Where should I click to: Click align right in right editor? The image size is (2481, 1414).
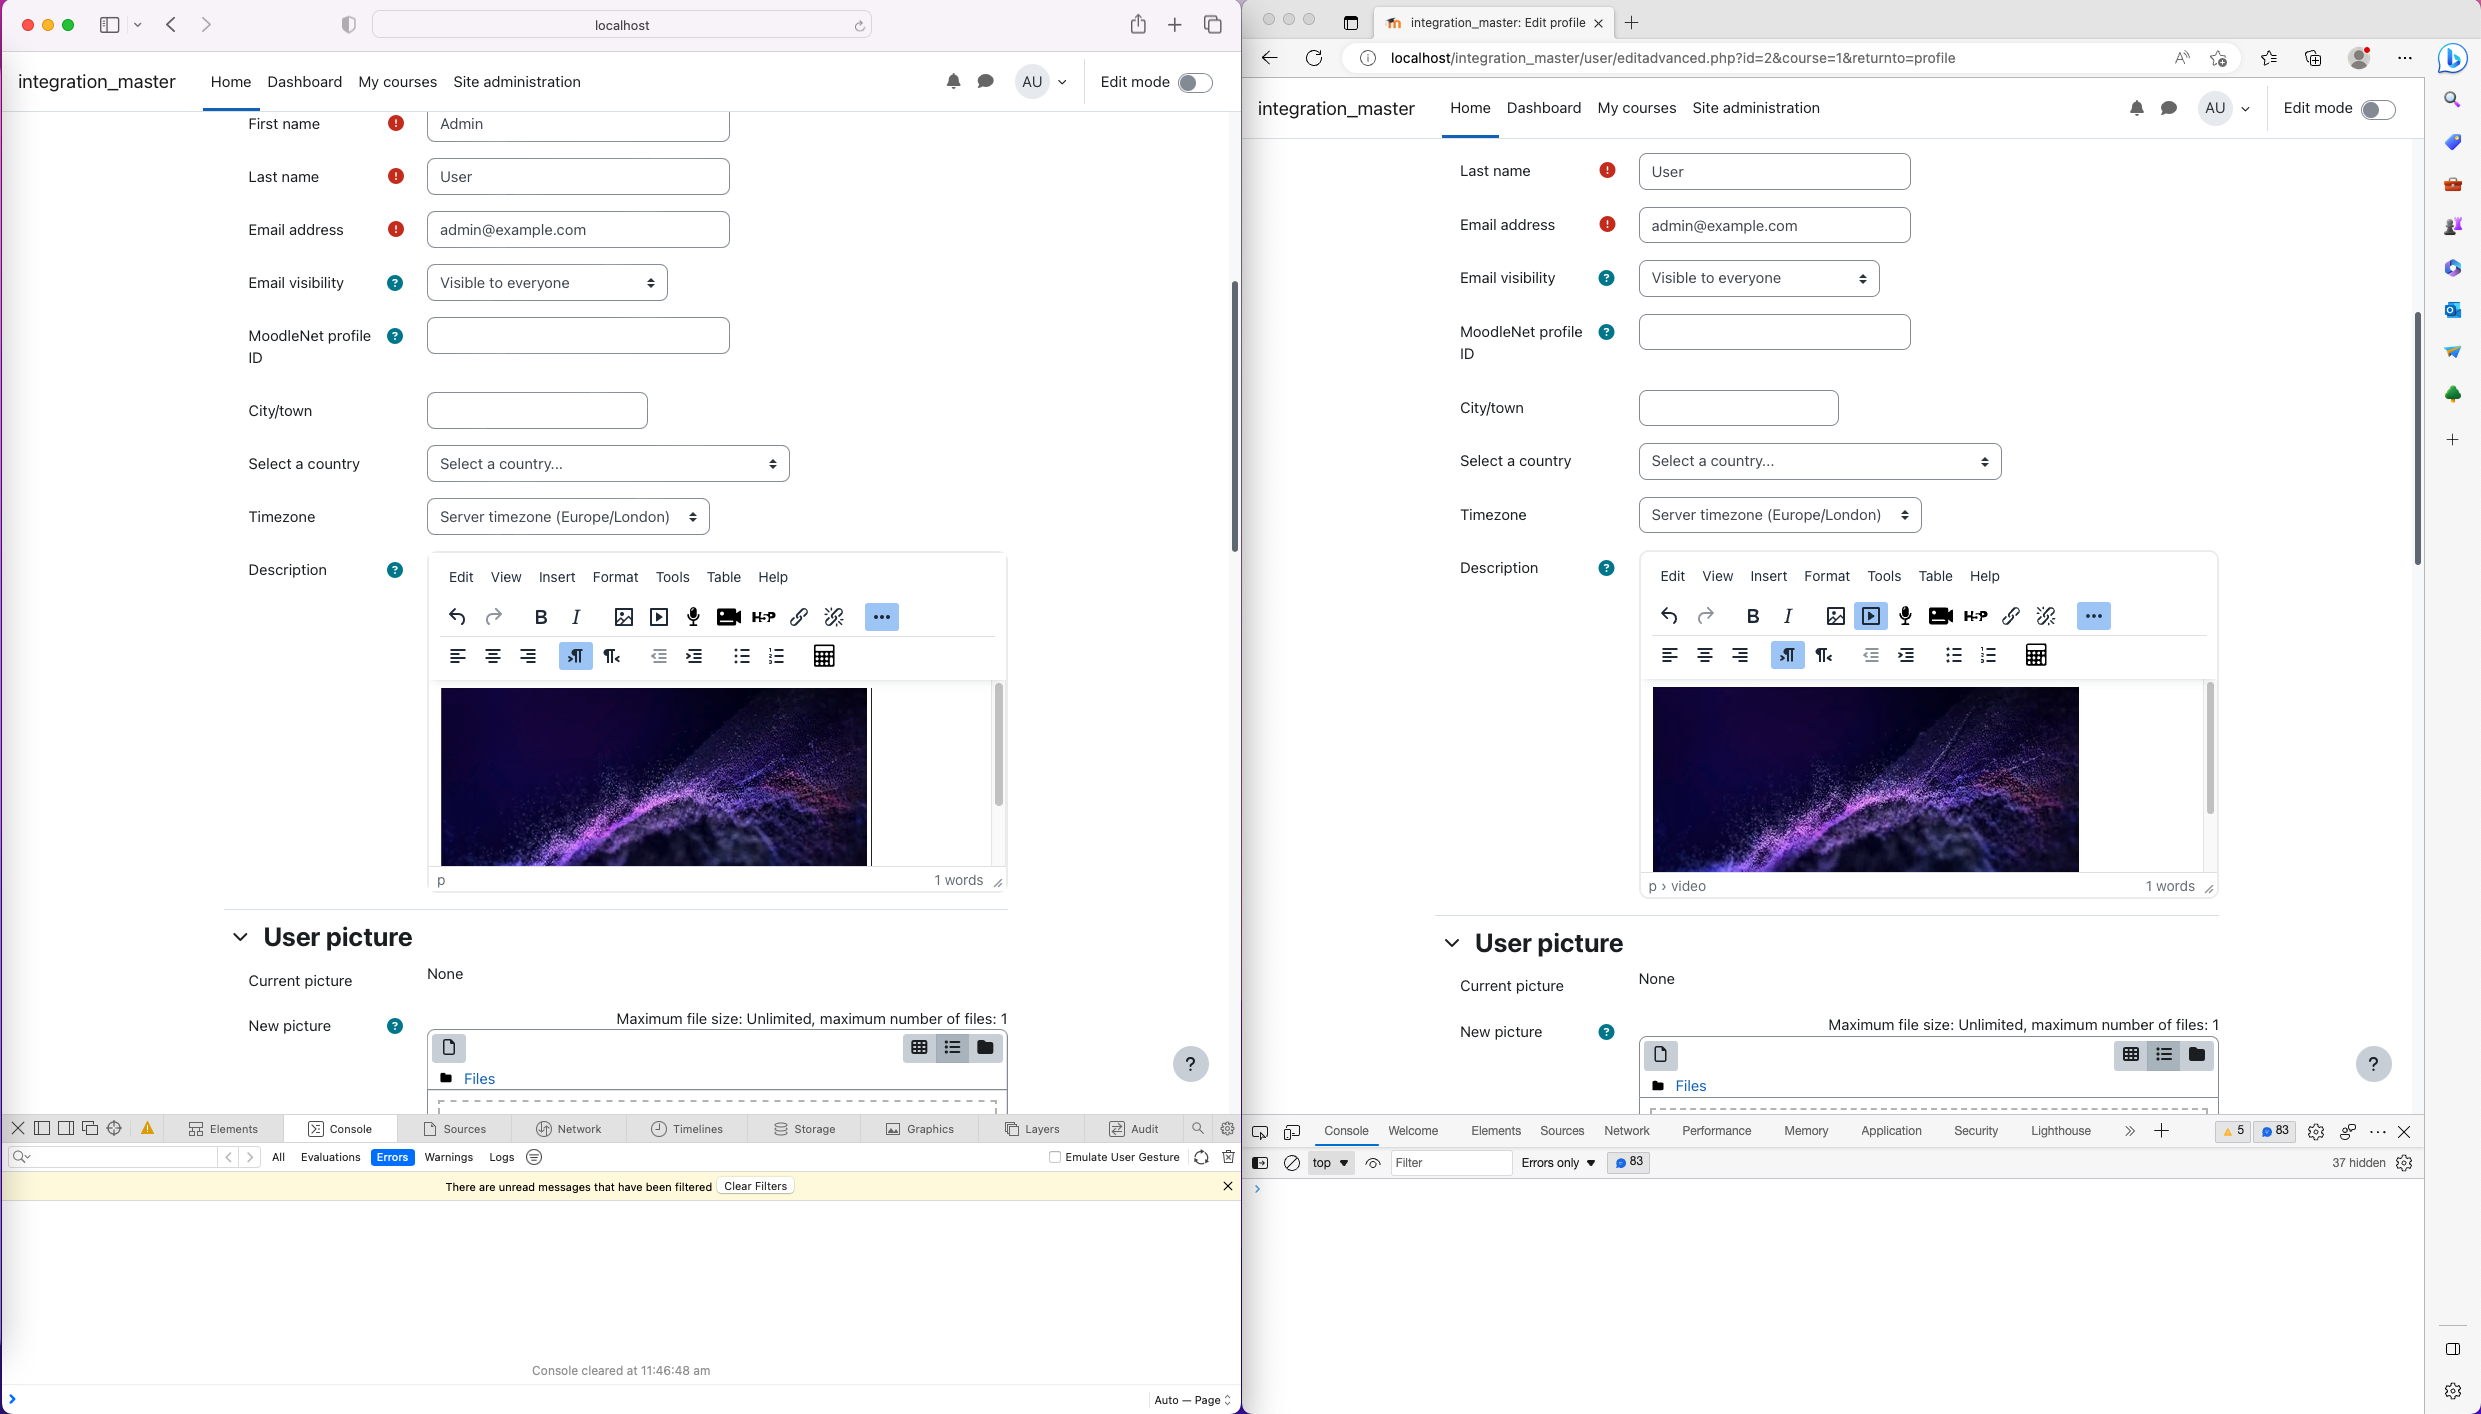pos(1740,655)
